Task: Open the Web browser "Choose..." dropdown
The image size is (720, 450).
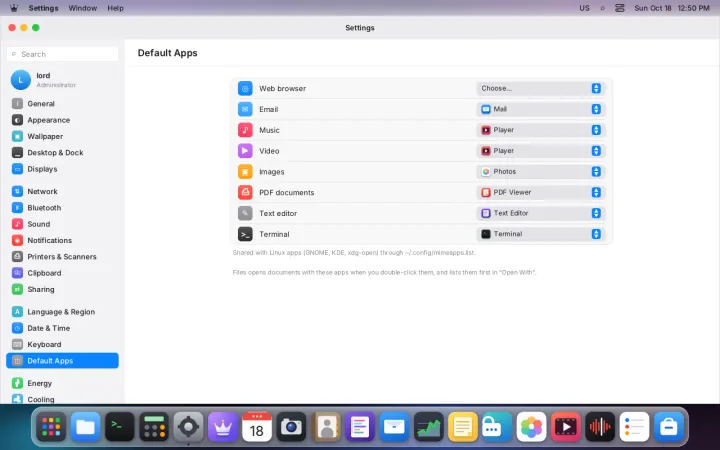Action: pos(540,88)
